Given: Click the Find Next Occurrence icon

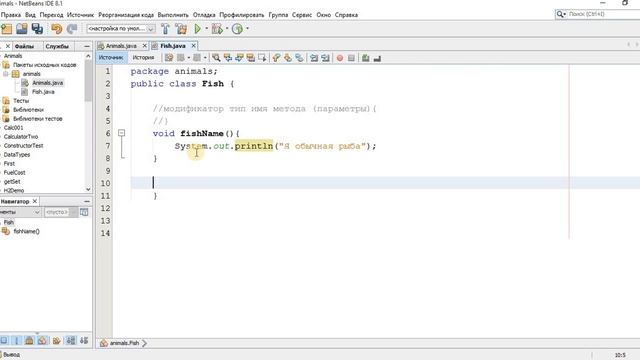Looking at the screenshot, I should pos(239,58).
